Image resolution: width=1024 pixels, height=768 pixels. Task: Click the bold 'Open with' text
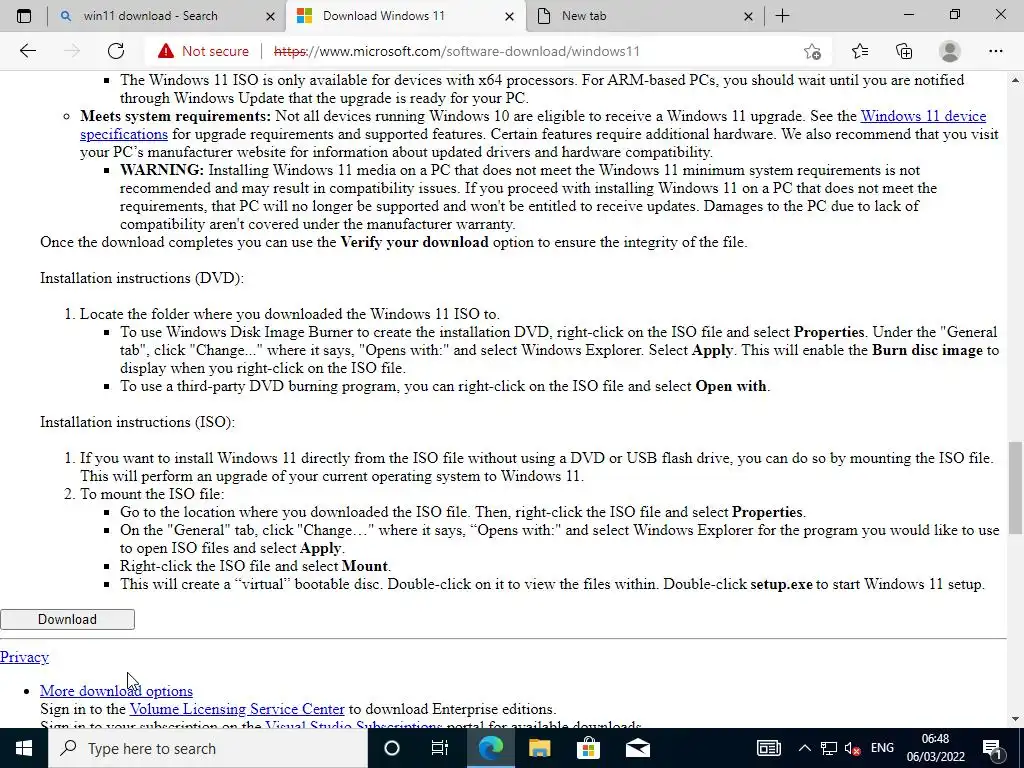(731, 386)
